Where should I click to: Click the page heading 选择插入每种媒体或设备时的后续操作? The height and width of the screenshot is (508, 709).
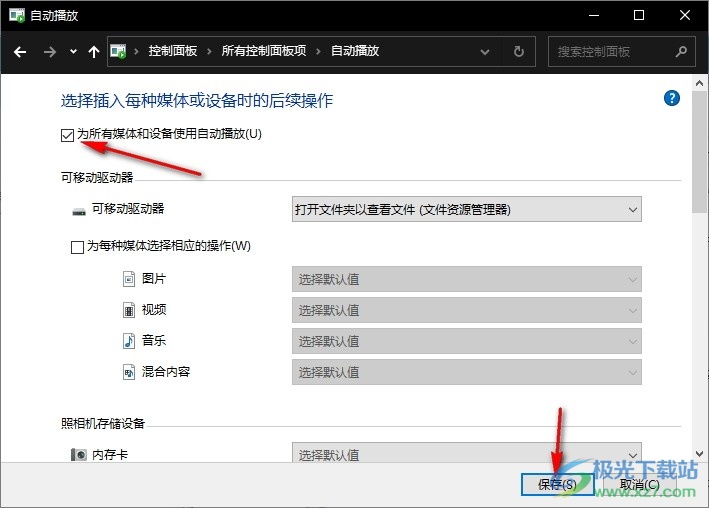click(x=197, y=100)
